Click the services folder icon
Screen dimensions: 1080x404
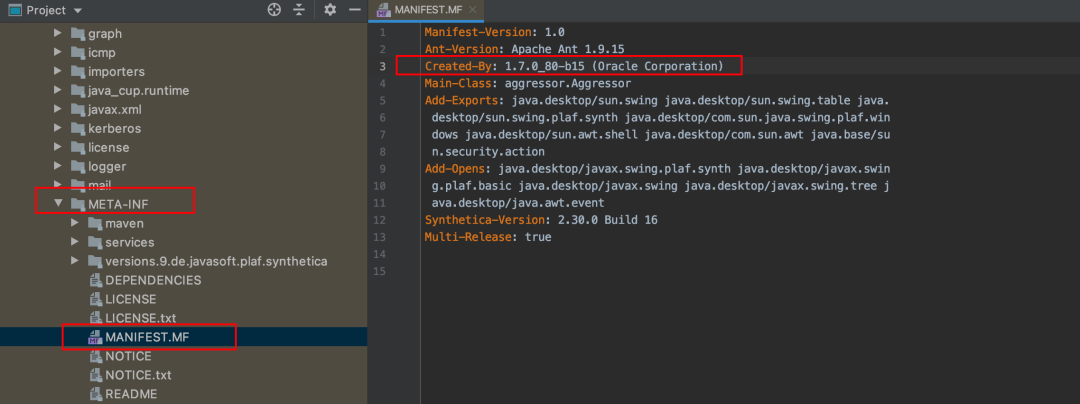pos(94,242)
